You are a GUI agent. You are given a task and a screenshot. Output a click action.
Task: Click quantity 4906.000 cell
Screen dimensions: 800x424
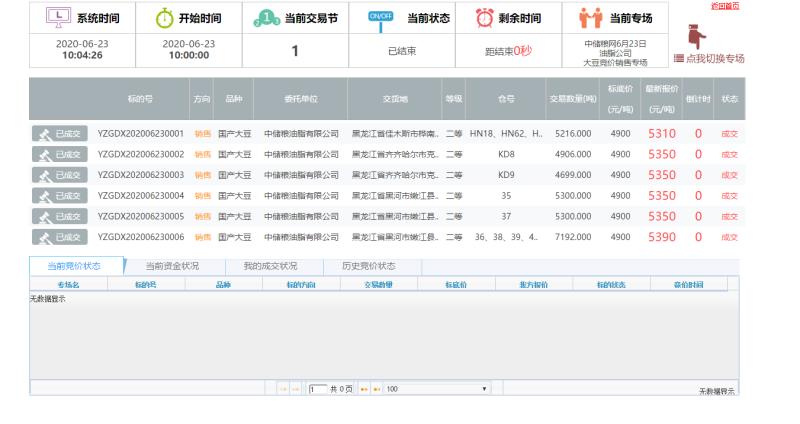pos(573,154)
